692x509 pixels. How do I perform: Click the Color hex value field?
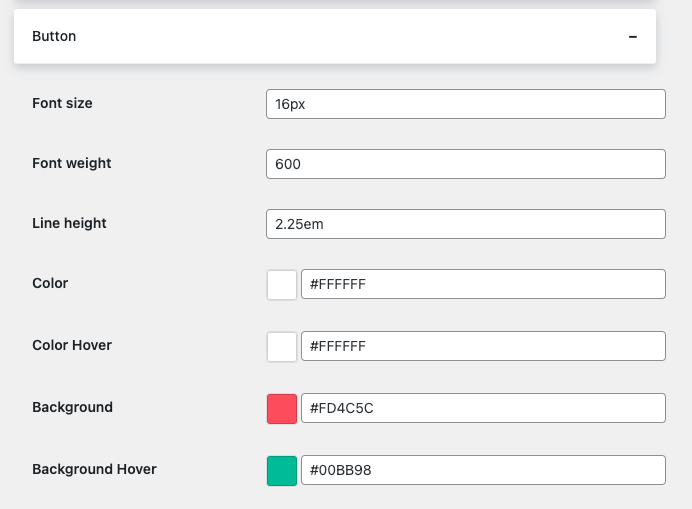(x=483, y=285)
